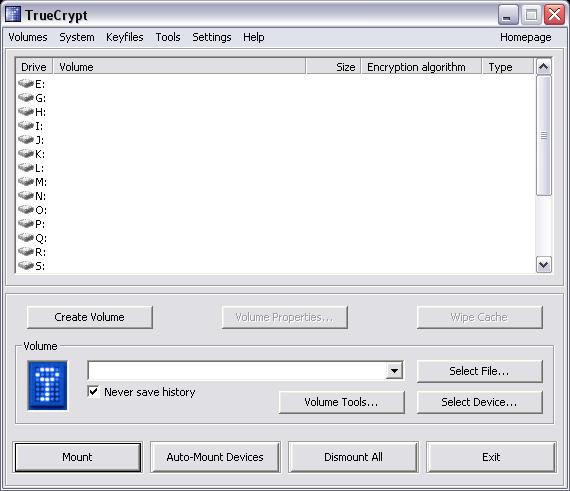Select the N: drive icon

(x=26, y=195)
